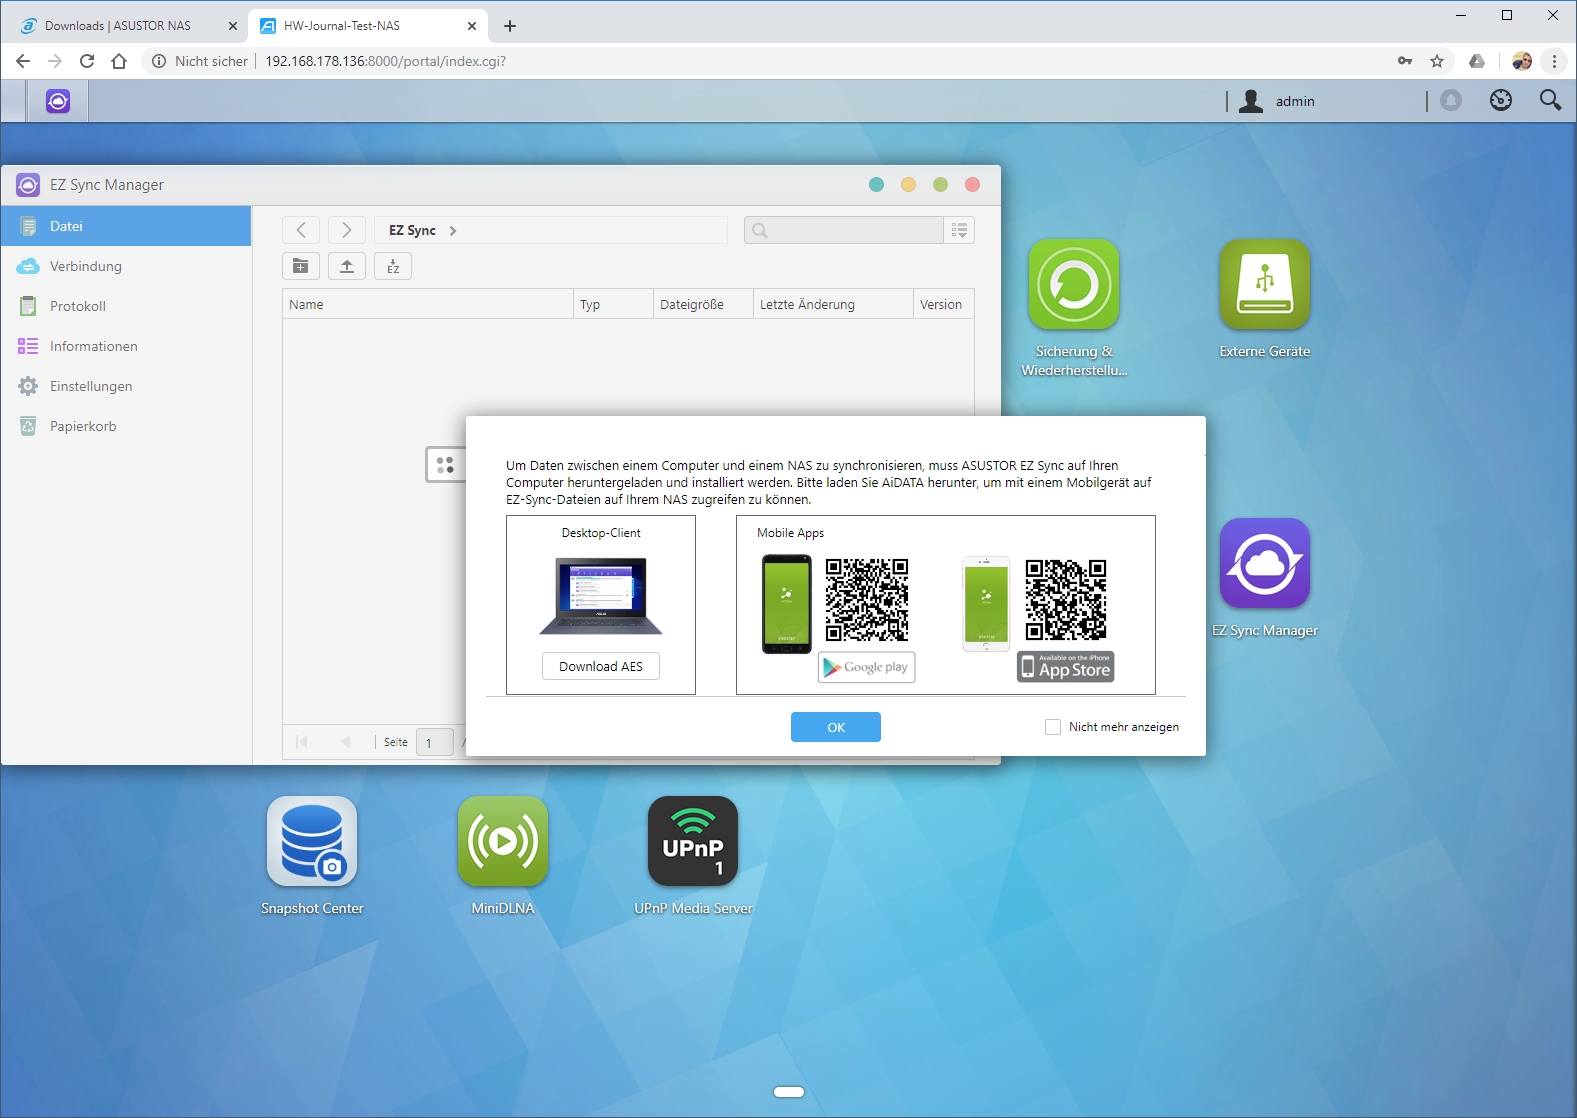
Task: Open the Searchlight magnifier icon
Action: point(1550,100)
